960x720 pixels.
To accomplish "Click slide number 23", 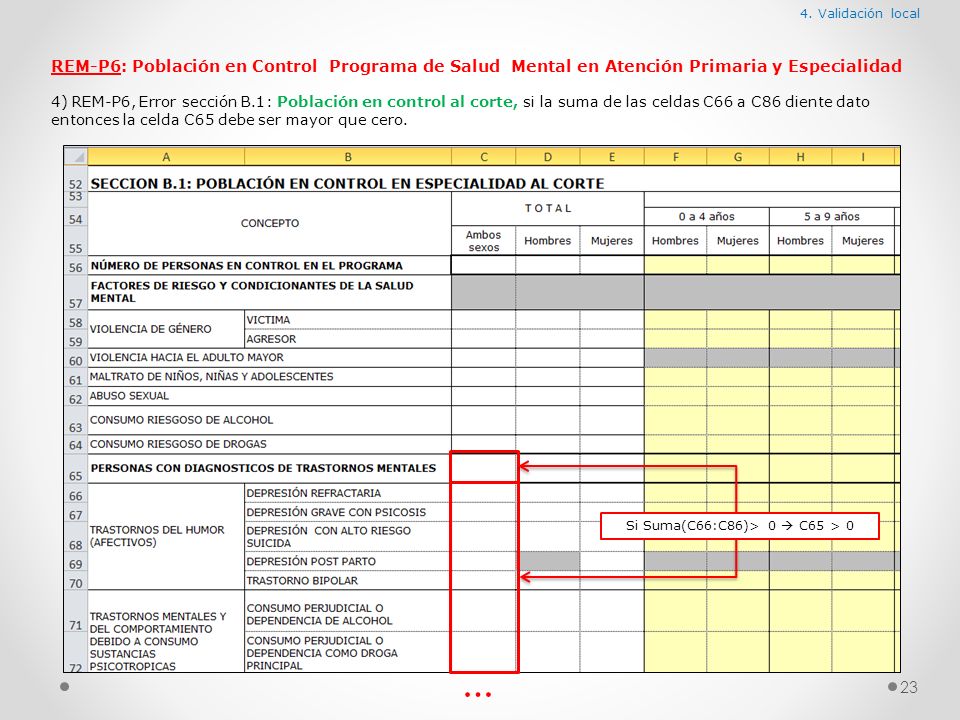I will point(909,687).
